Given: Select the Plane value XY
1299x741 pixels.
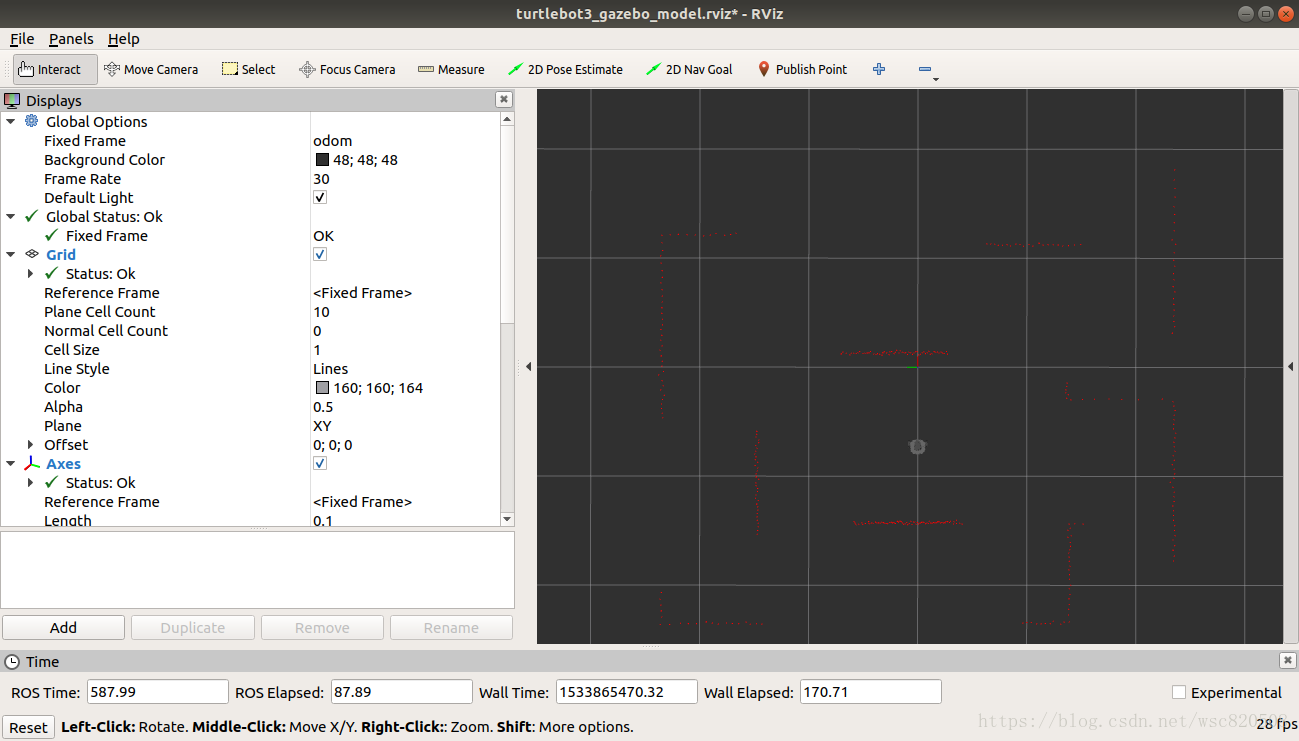Looking at the screenshot, I should tap(322, 426).
